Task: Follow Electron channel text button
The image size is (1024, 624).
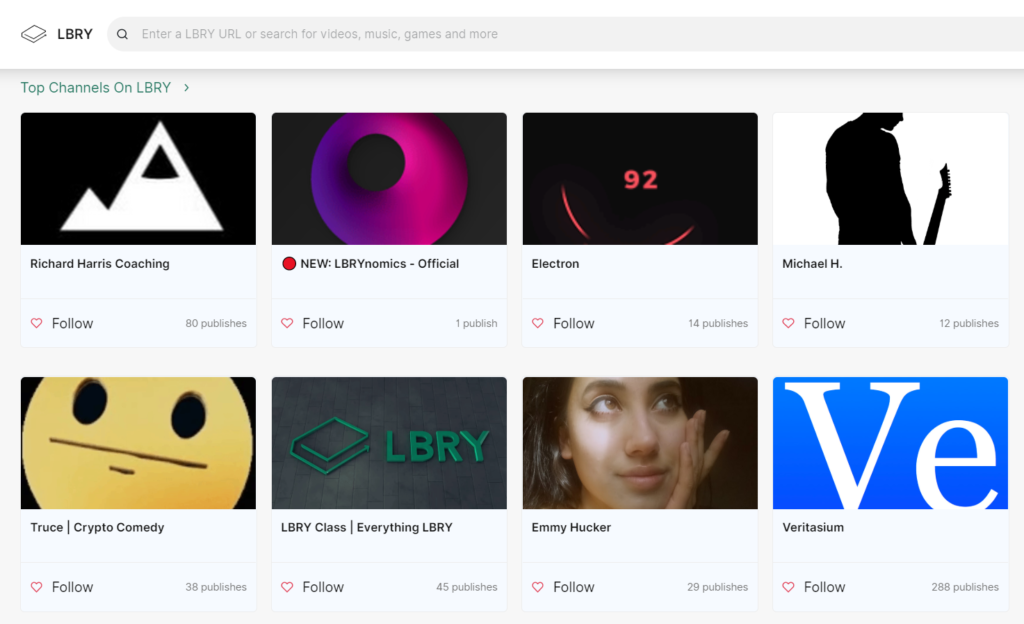Action: tap(574, 323)
